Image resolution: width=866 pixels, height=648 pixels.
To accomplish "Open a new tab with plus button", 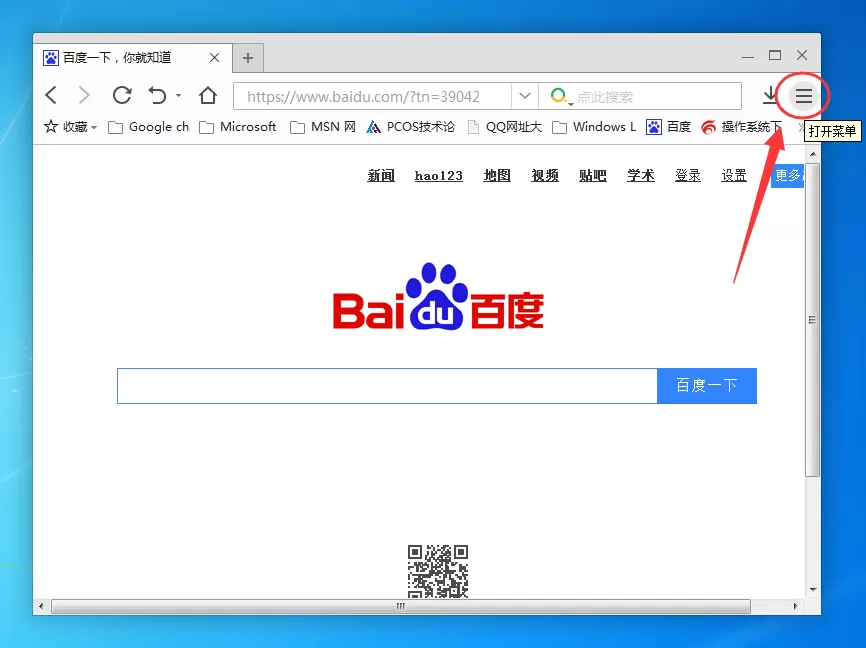I will click(x=248, y=57).
